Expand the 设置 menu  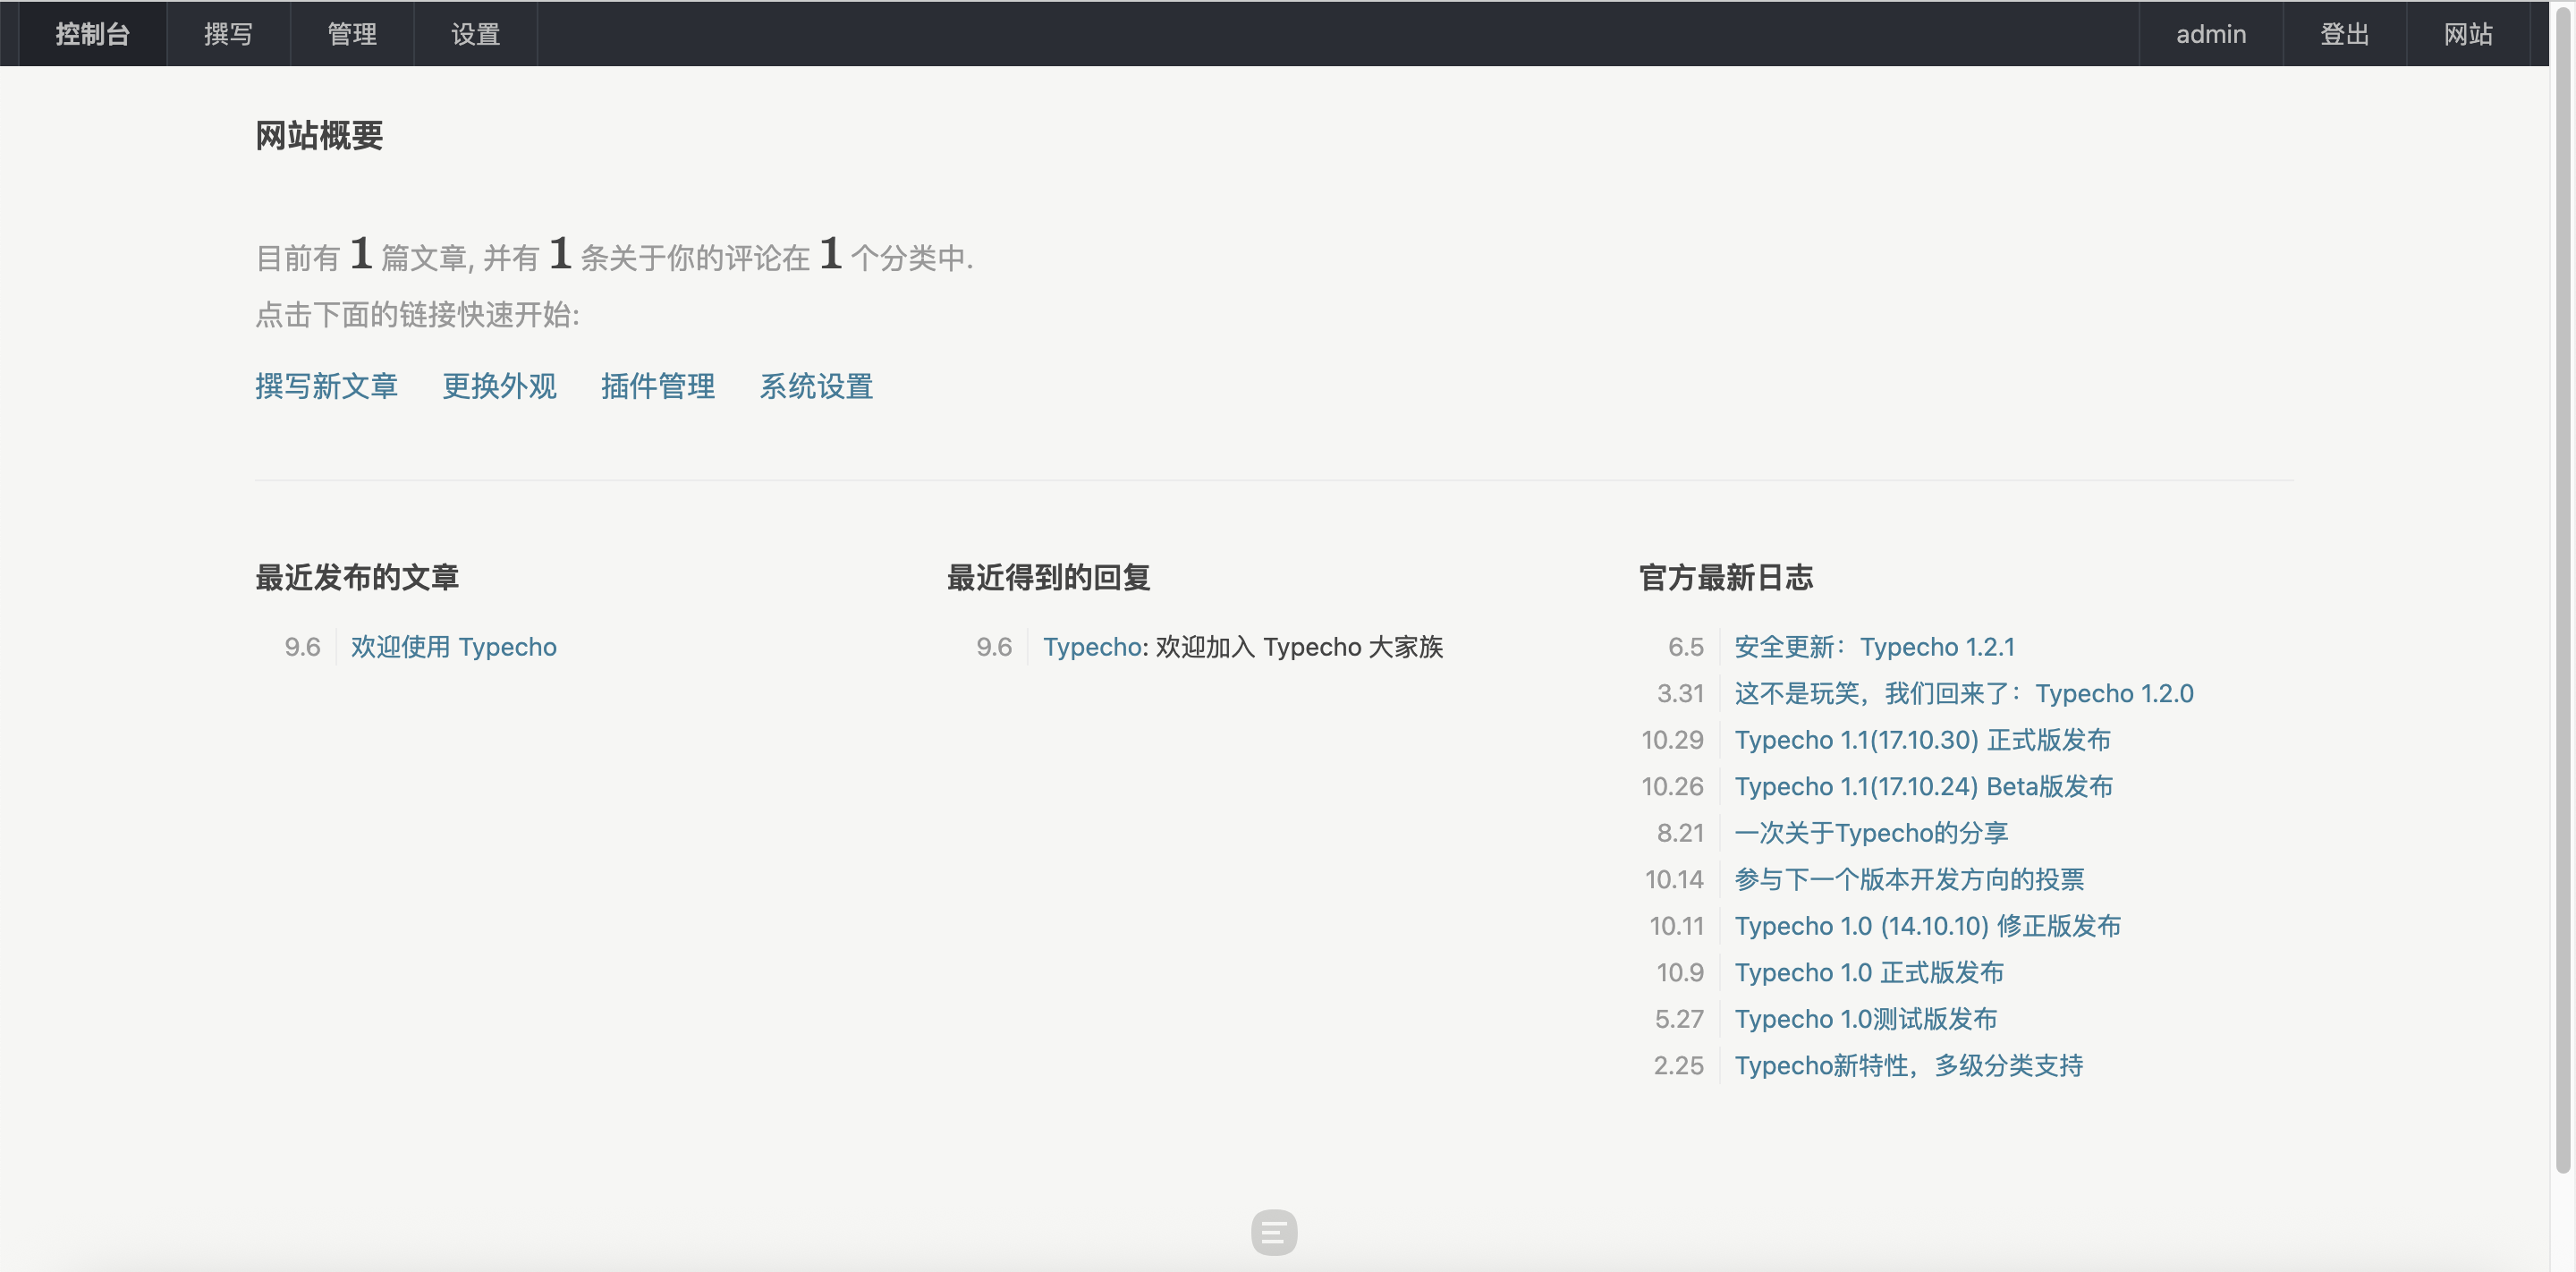coord(475,34)
